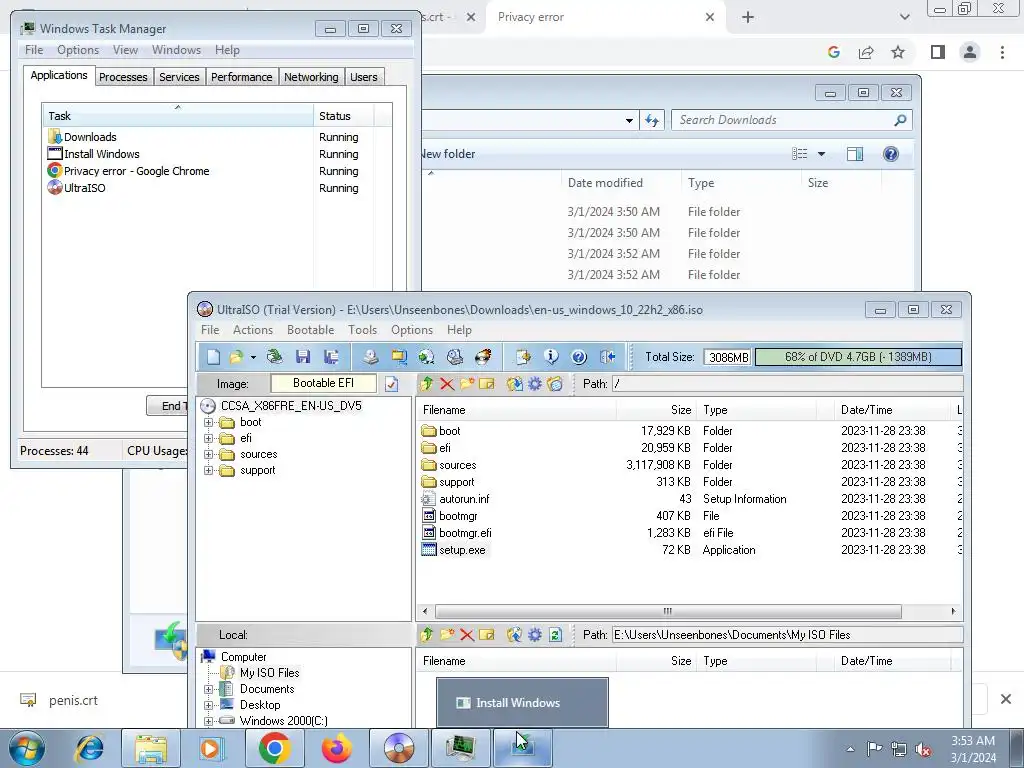This screenshot has width=1024, height=768.
Task: Click the scrollbar right arrow in image list
Action: pos(953,611)
